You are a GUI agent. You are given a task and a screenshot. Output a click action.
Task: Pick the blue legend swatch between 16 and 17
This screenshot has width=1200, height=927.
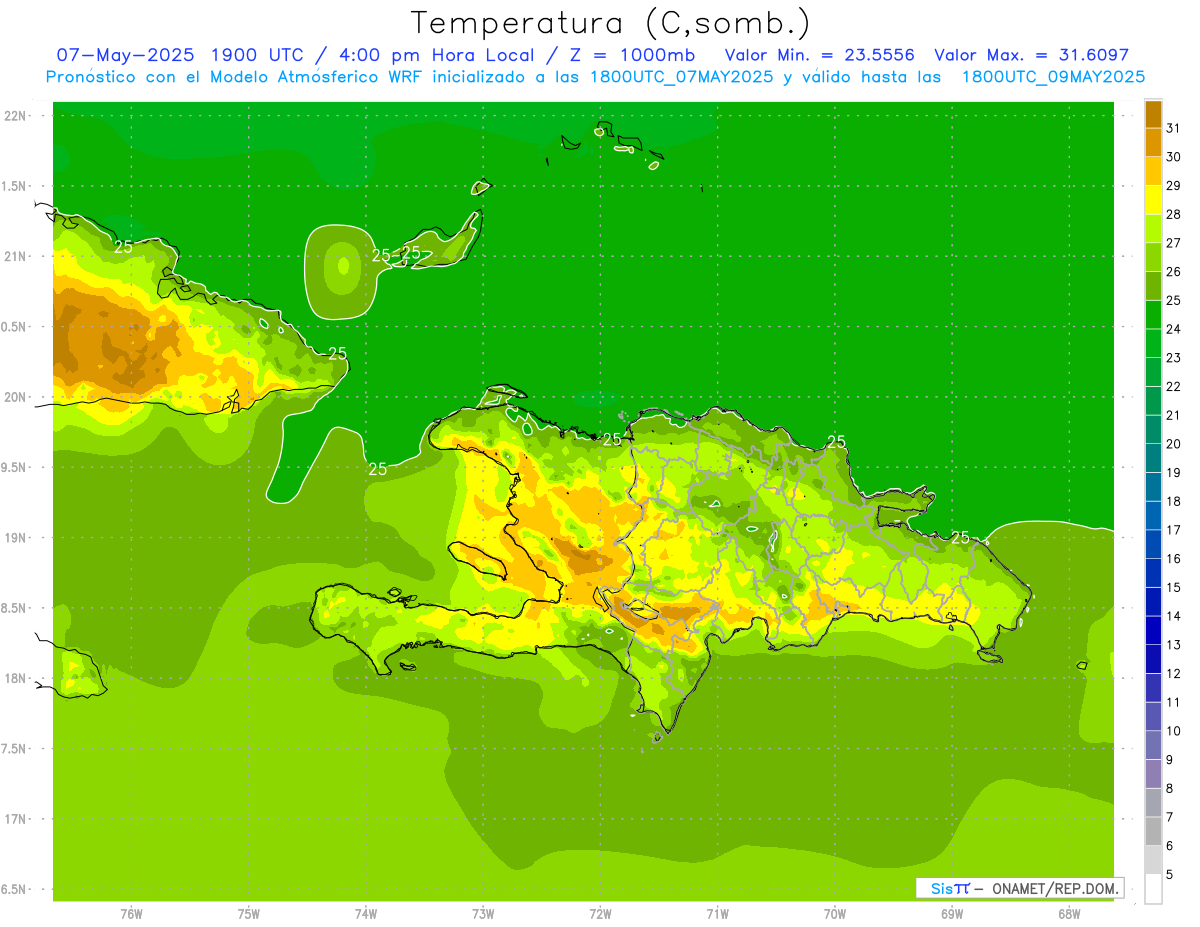tap(1153, 544)
